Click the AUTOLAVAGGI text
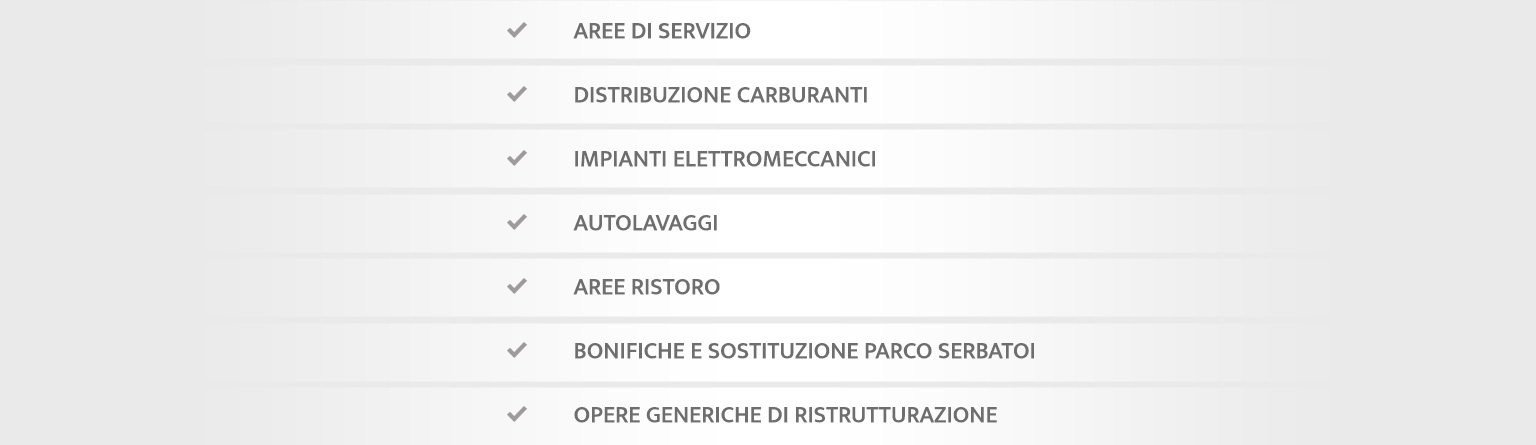1536x445 pixels. [645, 223]
